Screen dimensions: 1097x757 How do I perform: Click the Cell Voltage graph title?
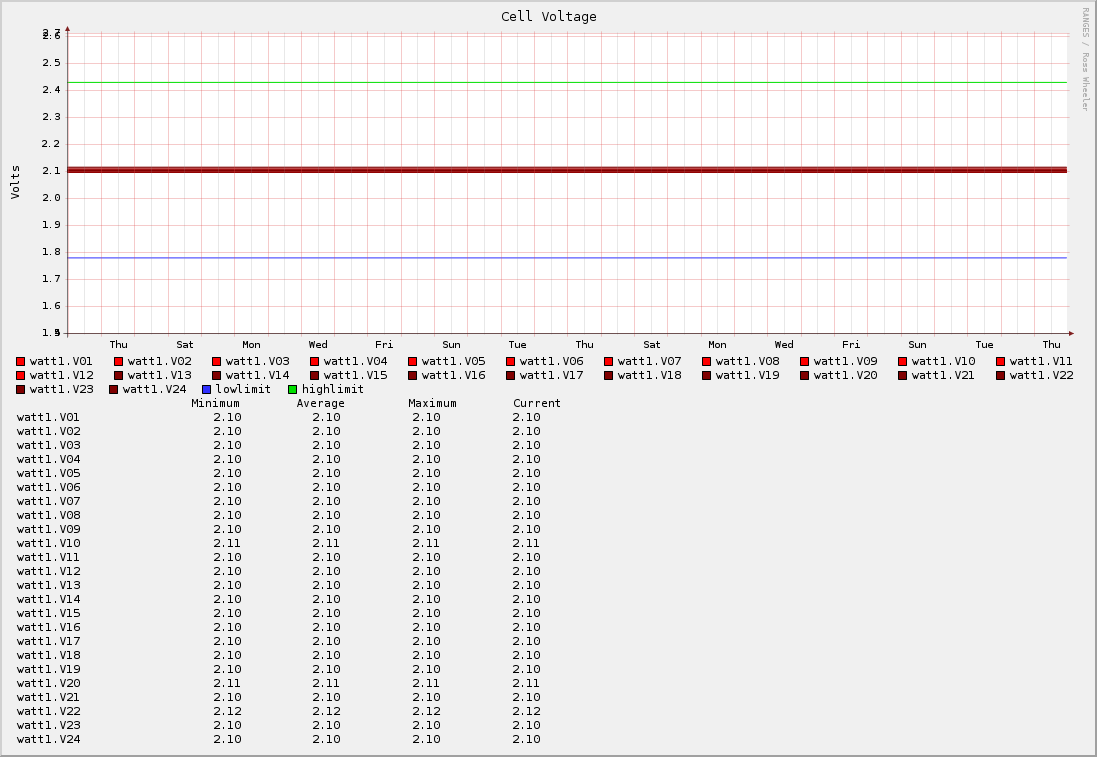click(548, 16)
